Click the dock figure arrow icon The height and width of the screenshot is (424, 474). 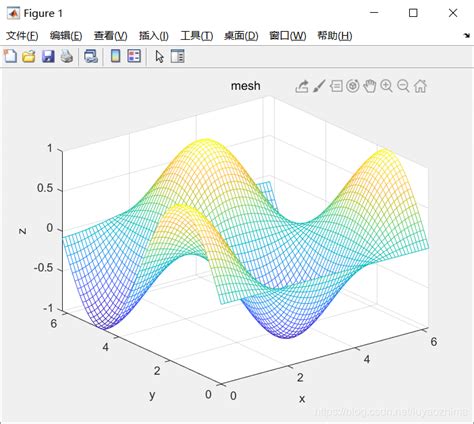(467, 35)
